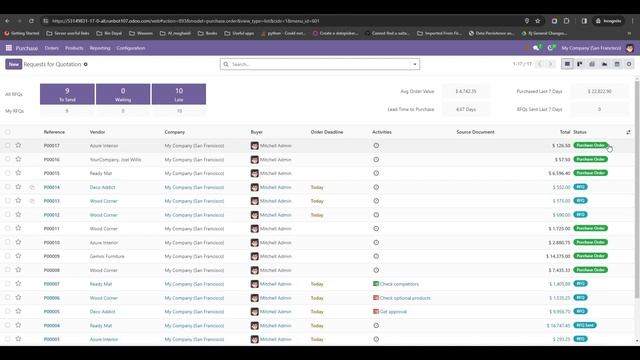Image resolution: width=640 pixels, height=360 pixels.
Task: Show hidden bookmarks overflow chevron
Action: [629, 33]
